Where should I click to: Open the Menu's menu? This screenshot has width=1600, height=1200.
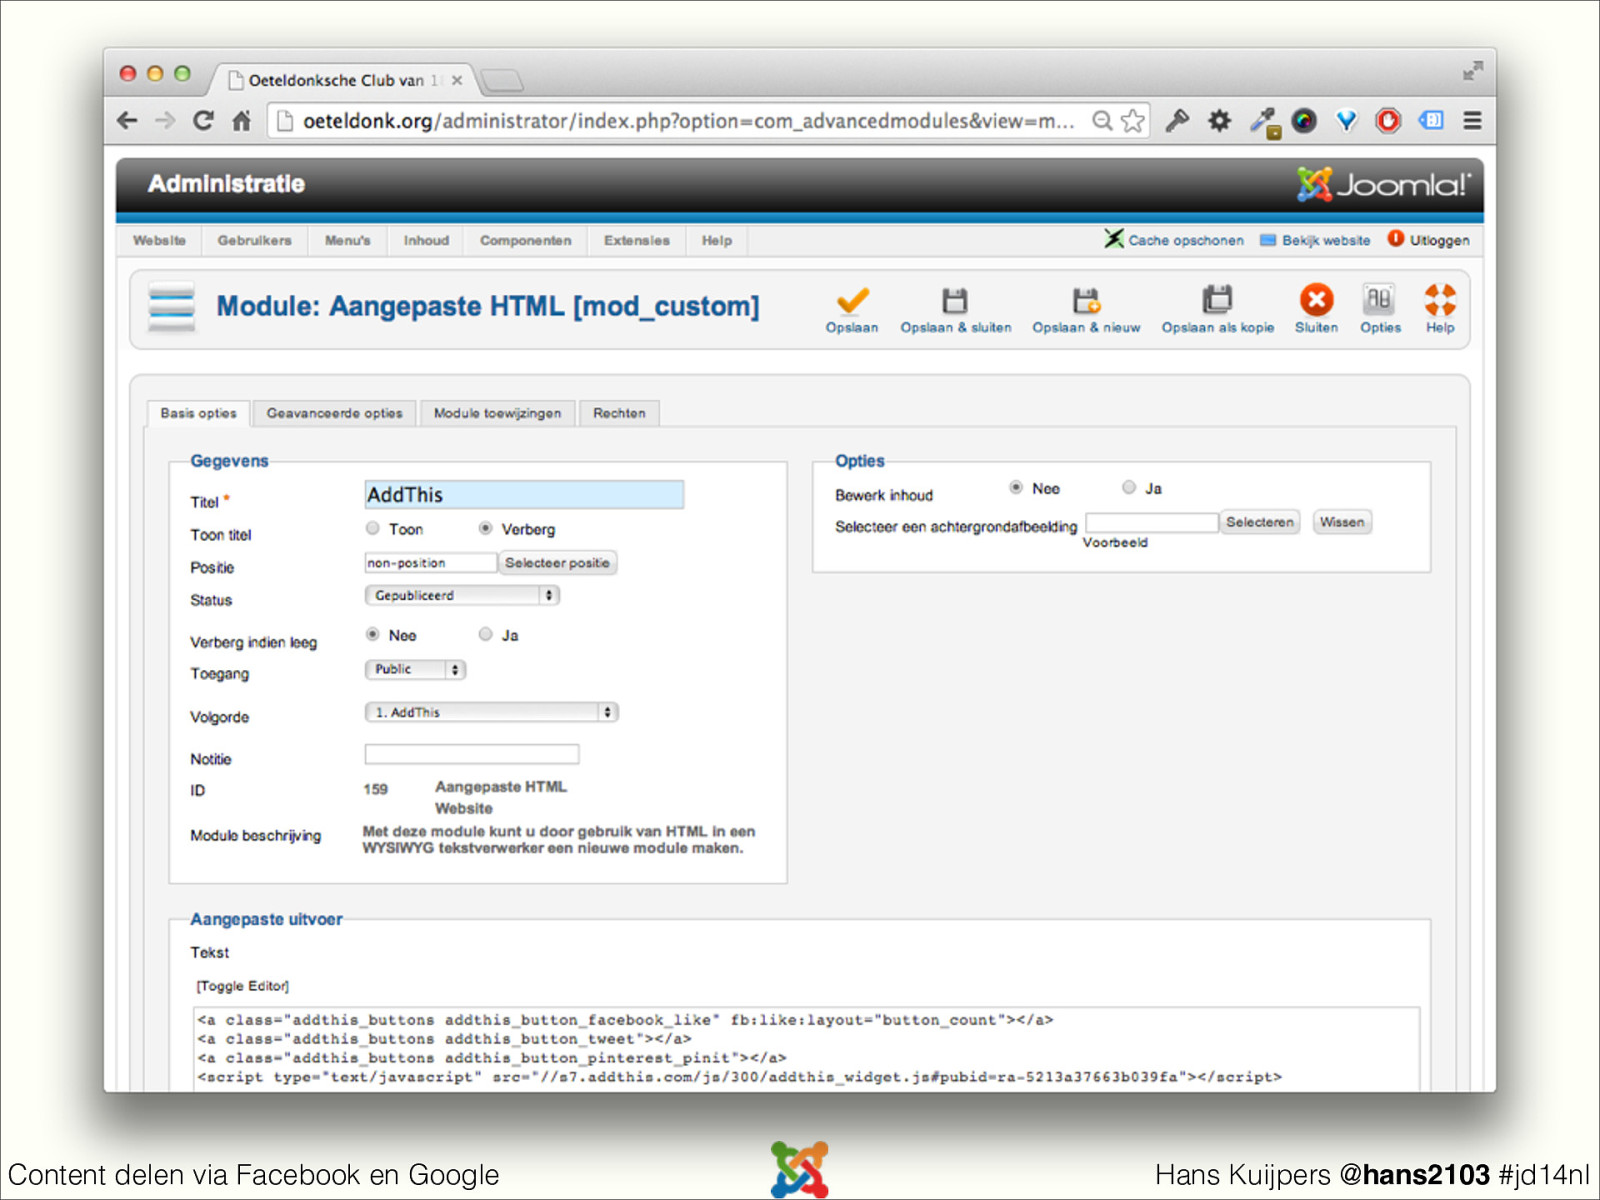tap(347, 240)
